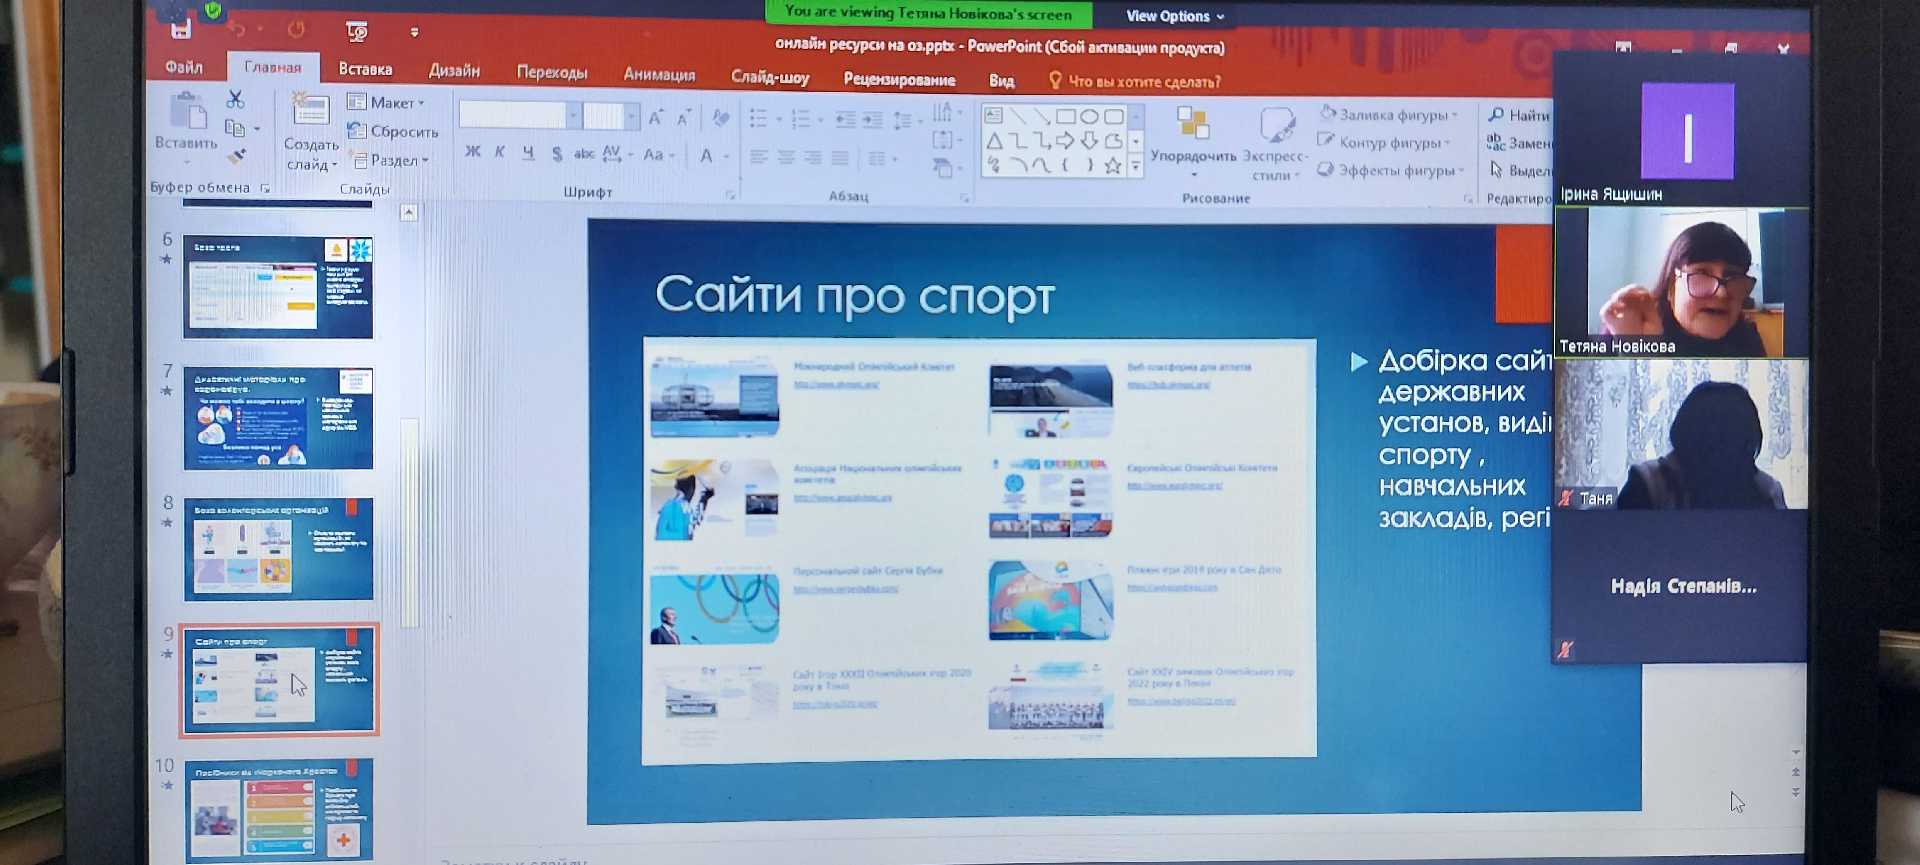Click the Найти find button
This screenshot has width=1920, height=865.
pos(1518,115)
